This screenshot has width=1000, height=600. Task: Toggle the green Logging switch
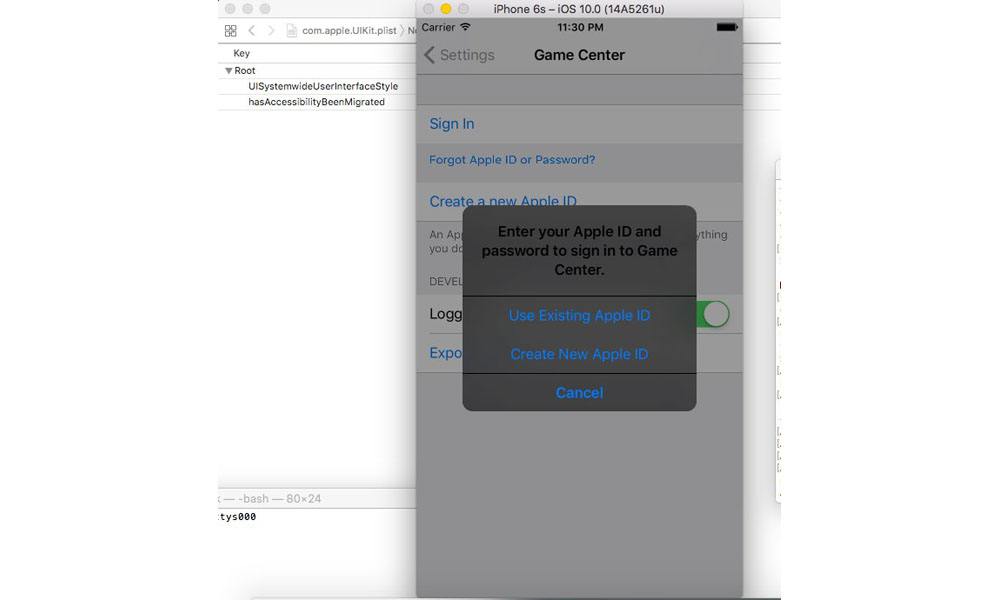715,314
